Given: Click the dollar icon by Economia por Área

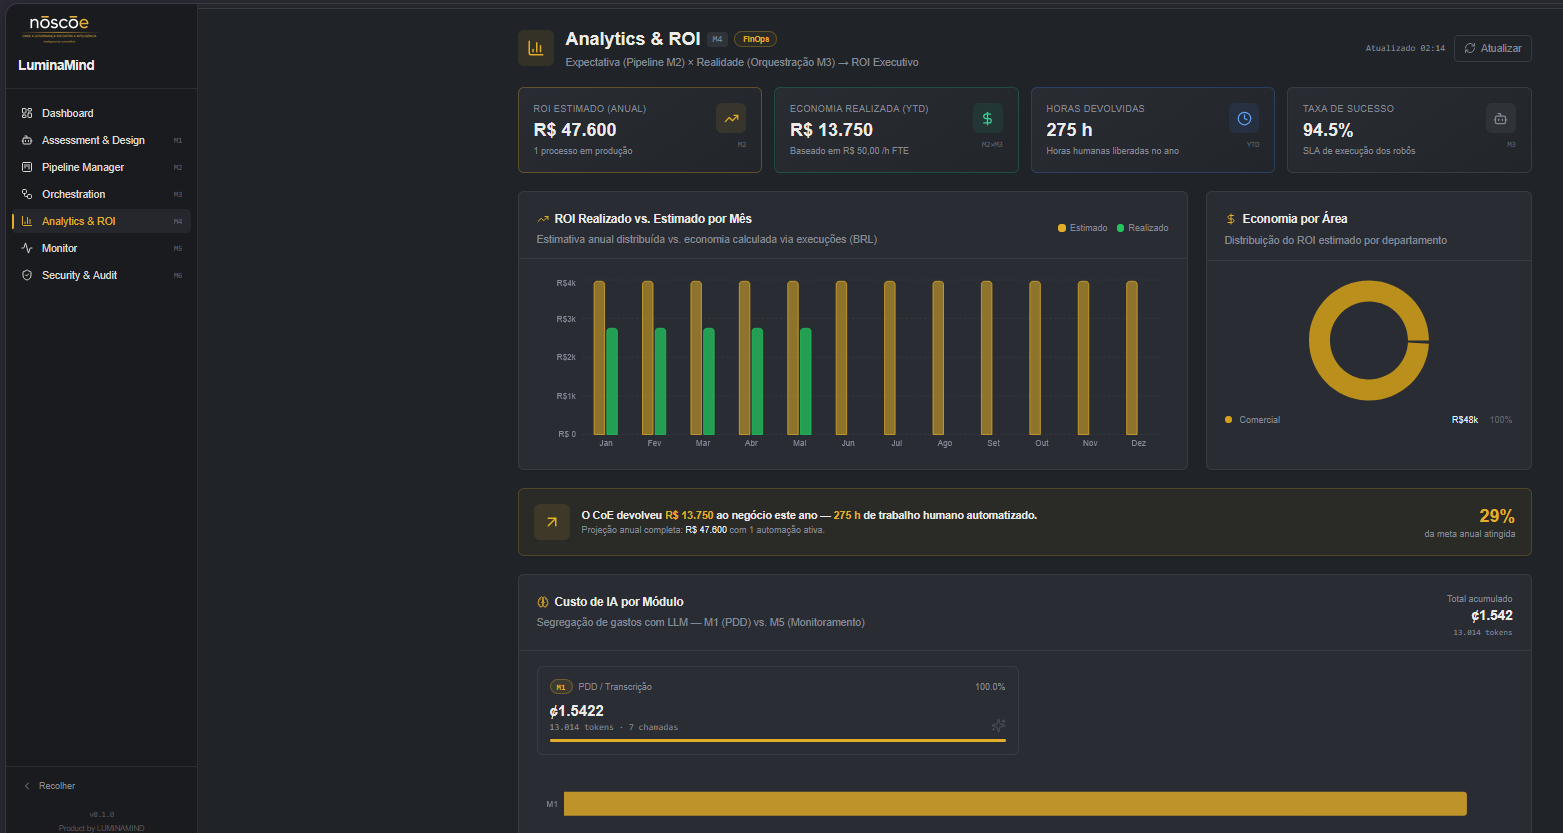Looking at the screenshot, I should pyautogui.click(x=1230, y=219).
